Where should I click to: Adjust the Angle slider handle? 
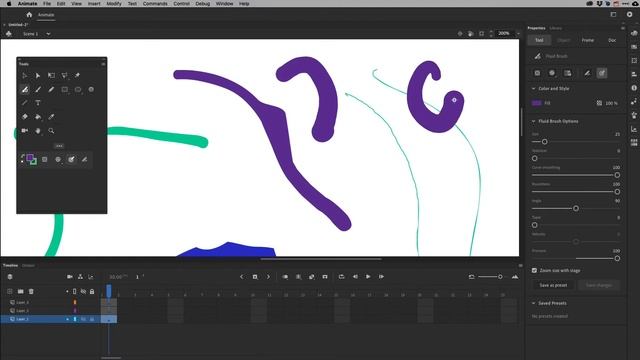click(x=576, y=208)
